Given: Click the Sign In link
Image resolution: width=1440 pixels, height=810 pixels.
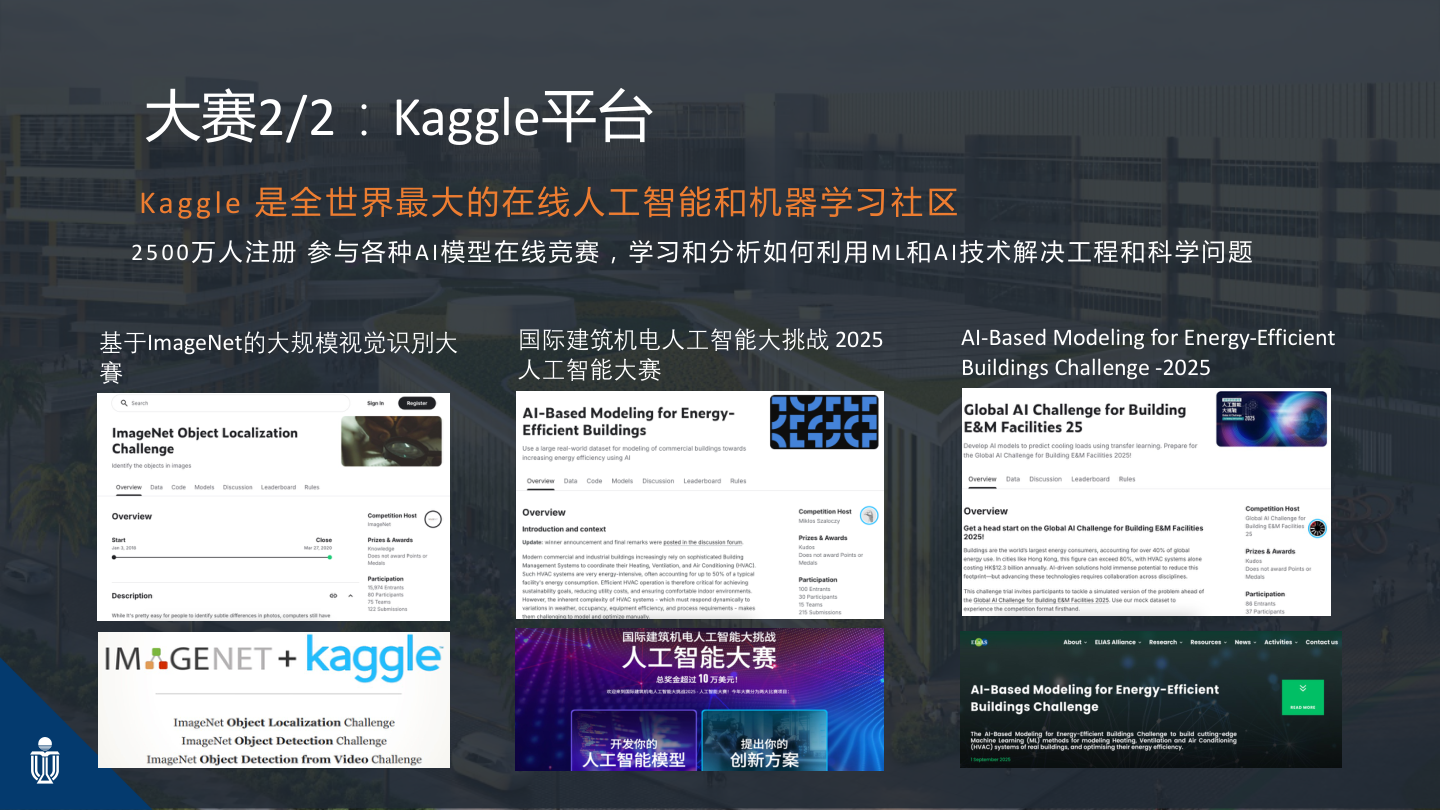Looking at the screenshot, I should coord(375,403).
